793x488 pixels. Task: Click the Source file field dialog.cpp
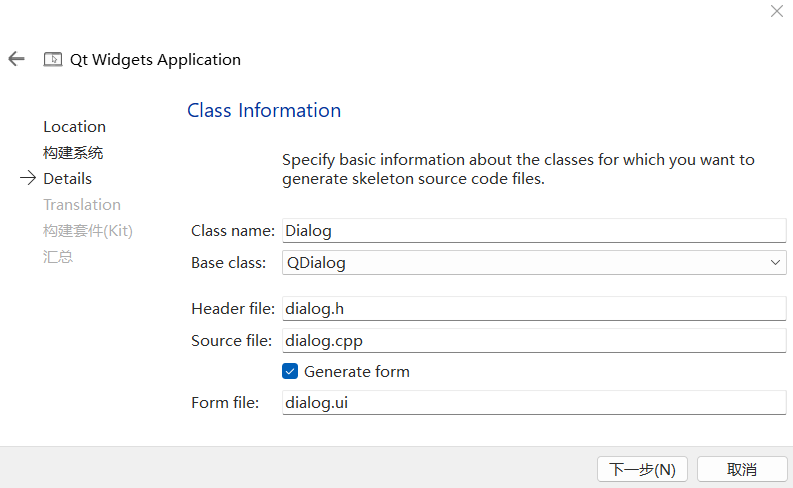(x=534, y=340)
